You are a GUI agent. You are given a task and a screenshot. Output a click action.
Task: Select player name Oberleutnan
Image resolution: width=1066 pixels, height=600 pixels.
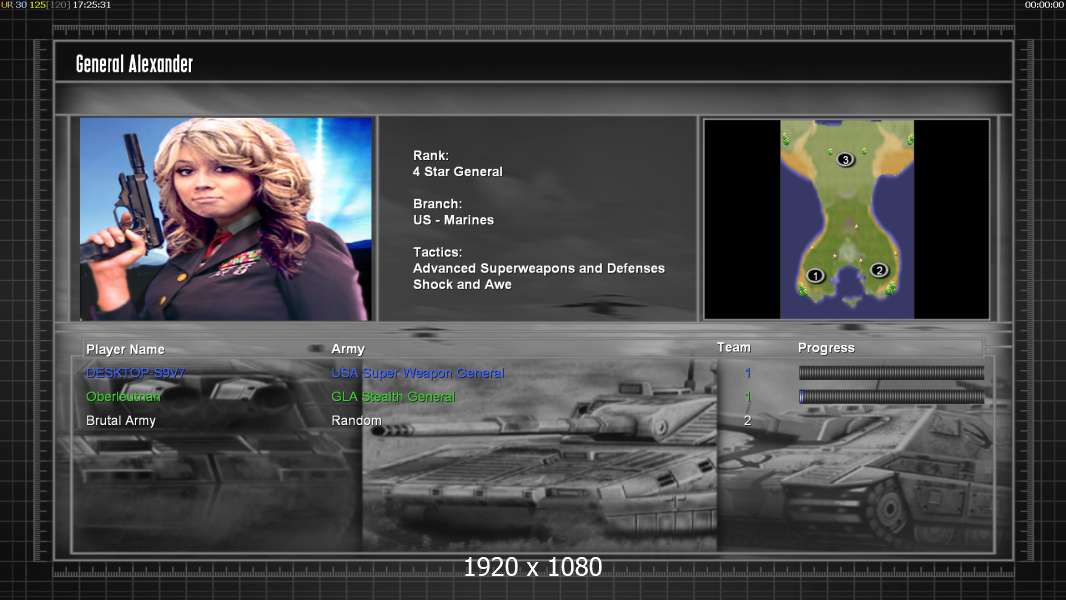123,396
